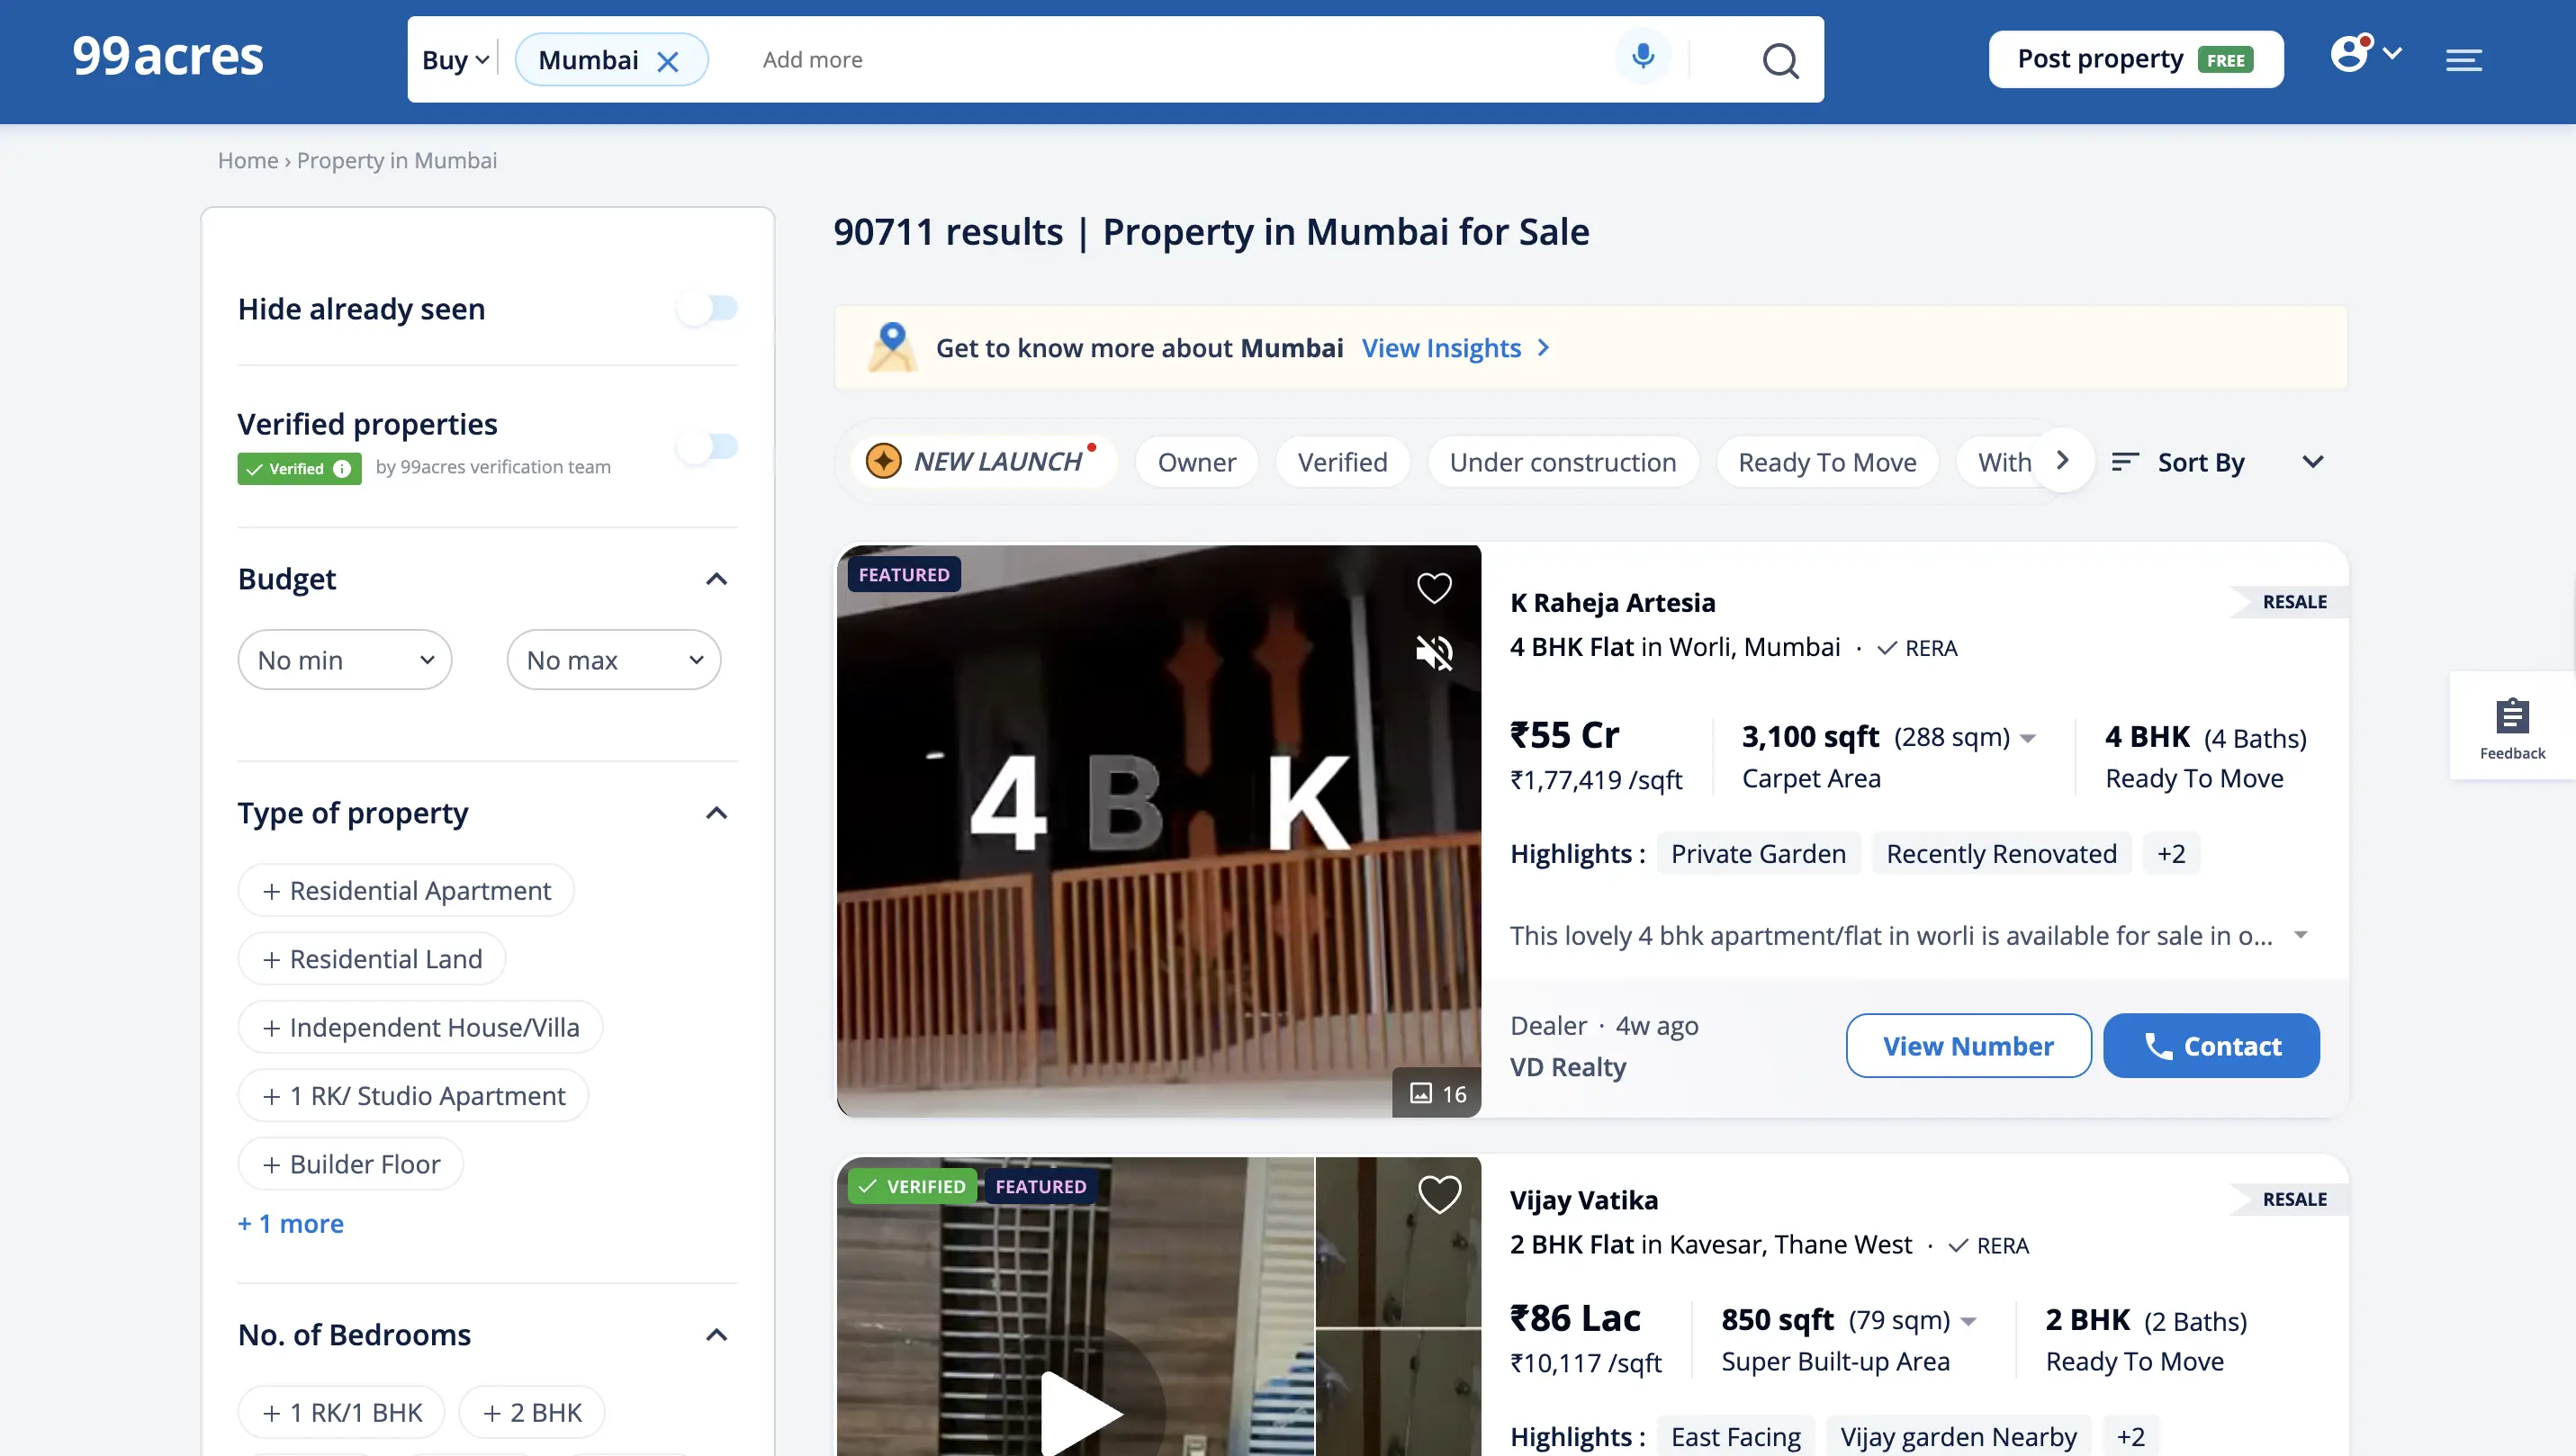Click the View Number button

(1967, 1046)
